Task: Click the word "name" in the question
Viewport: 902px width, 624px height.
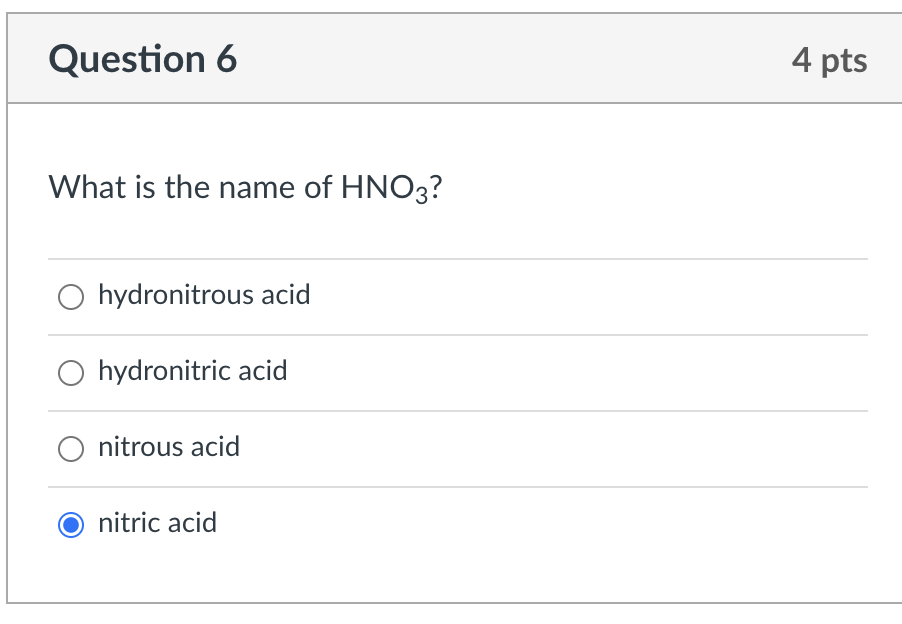Action: click(x=255, y=187)
